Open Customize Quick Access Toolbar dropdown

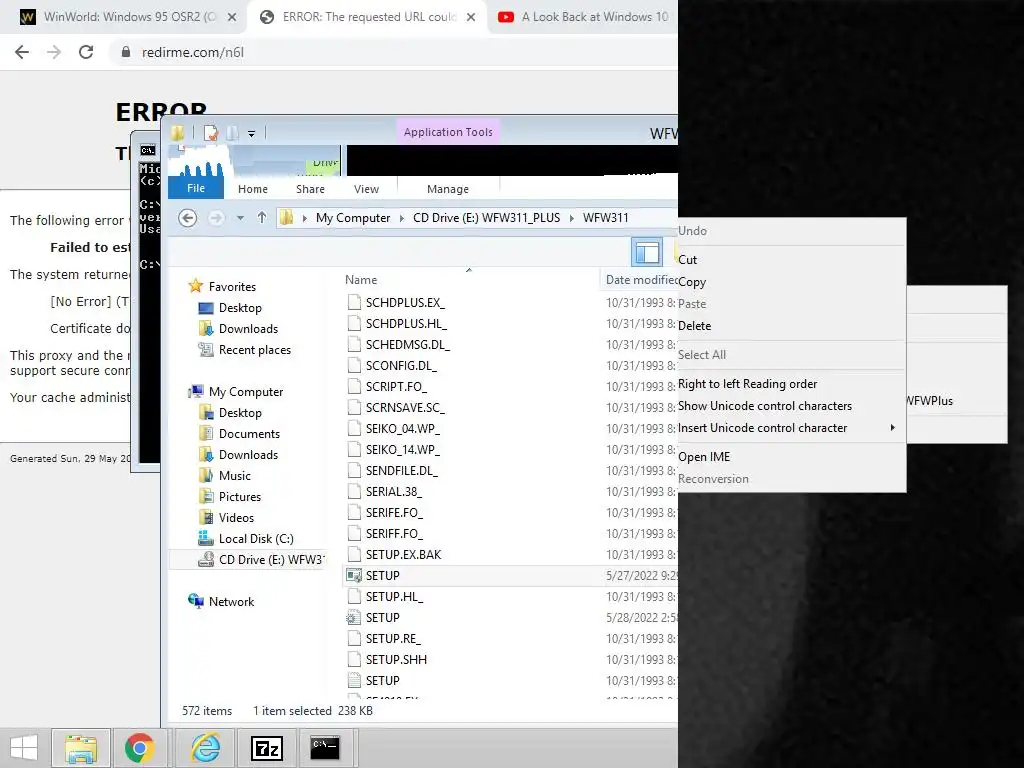[251, 134]
